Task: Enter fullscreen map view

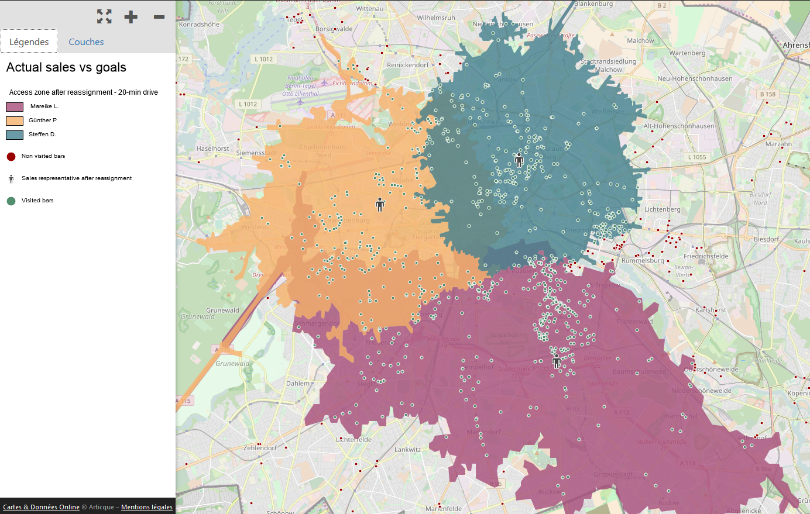Action: pos(104,16)
